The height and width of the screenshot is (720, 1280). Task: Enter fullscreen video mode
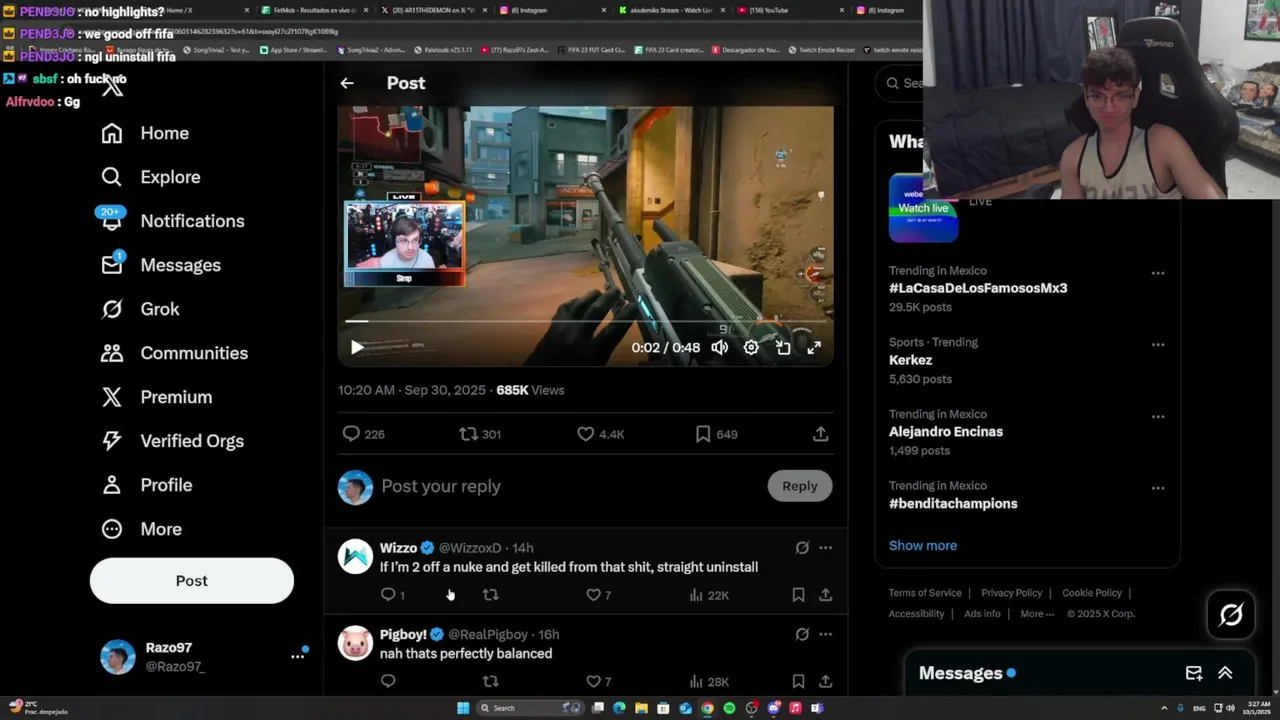814,347
